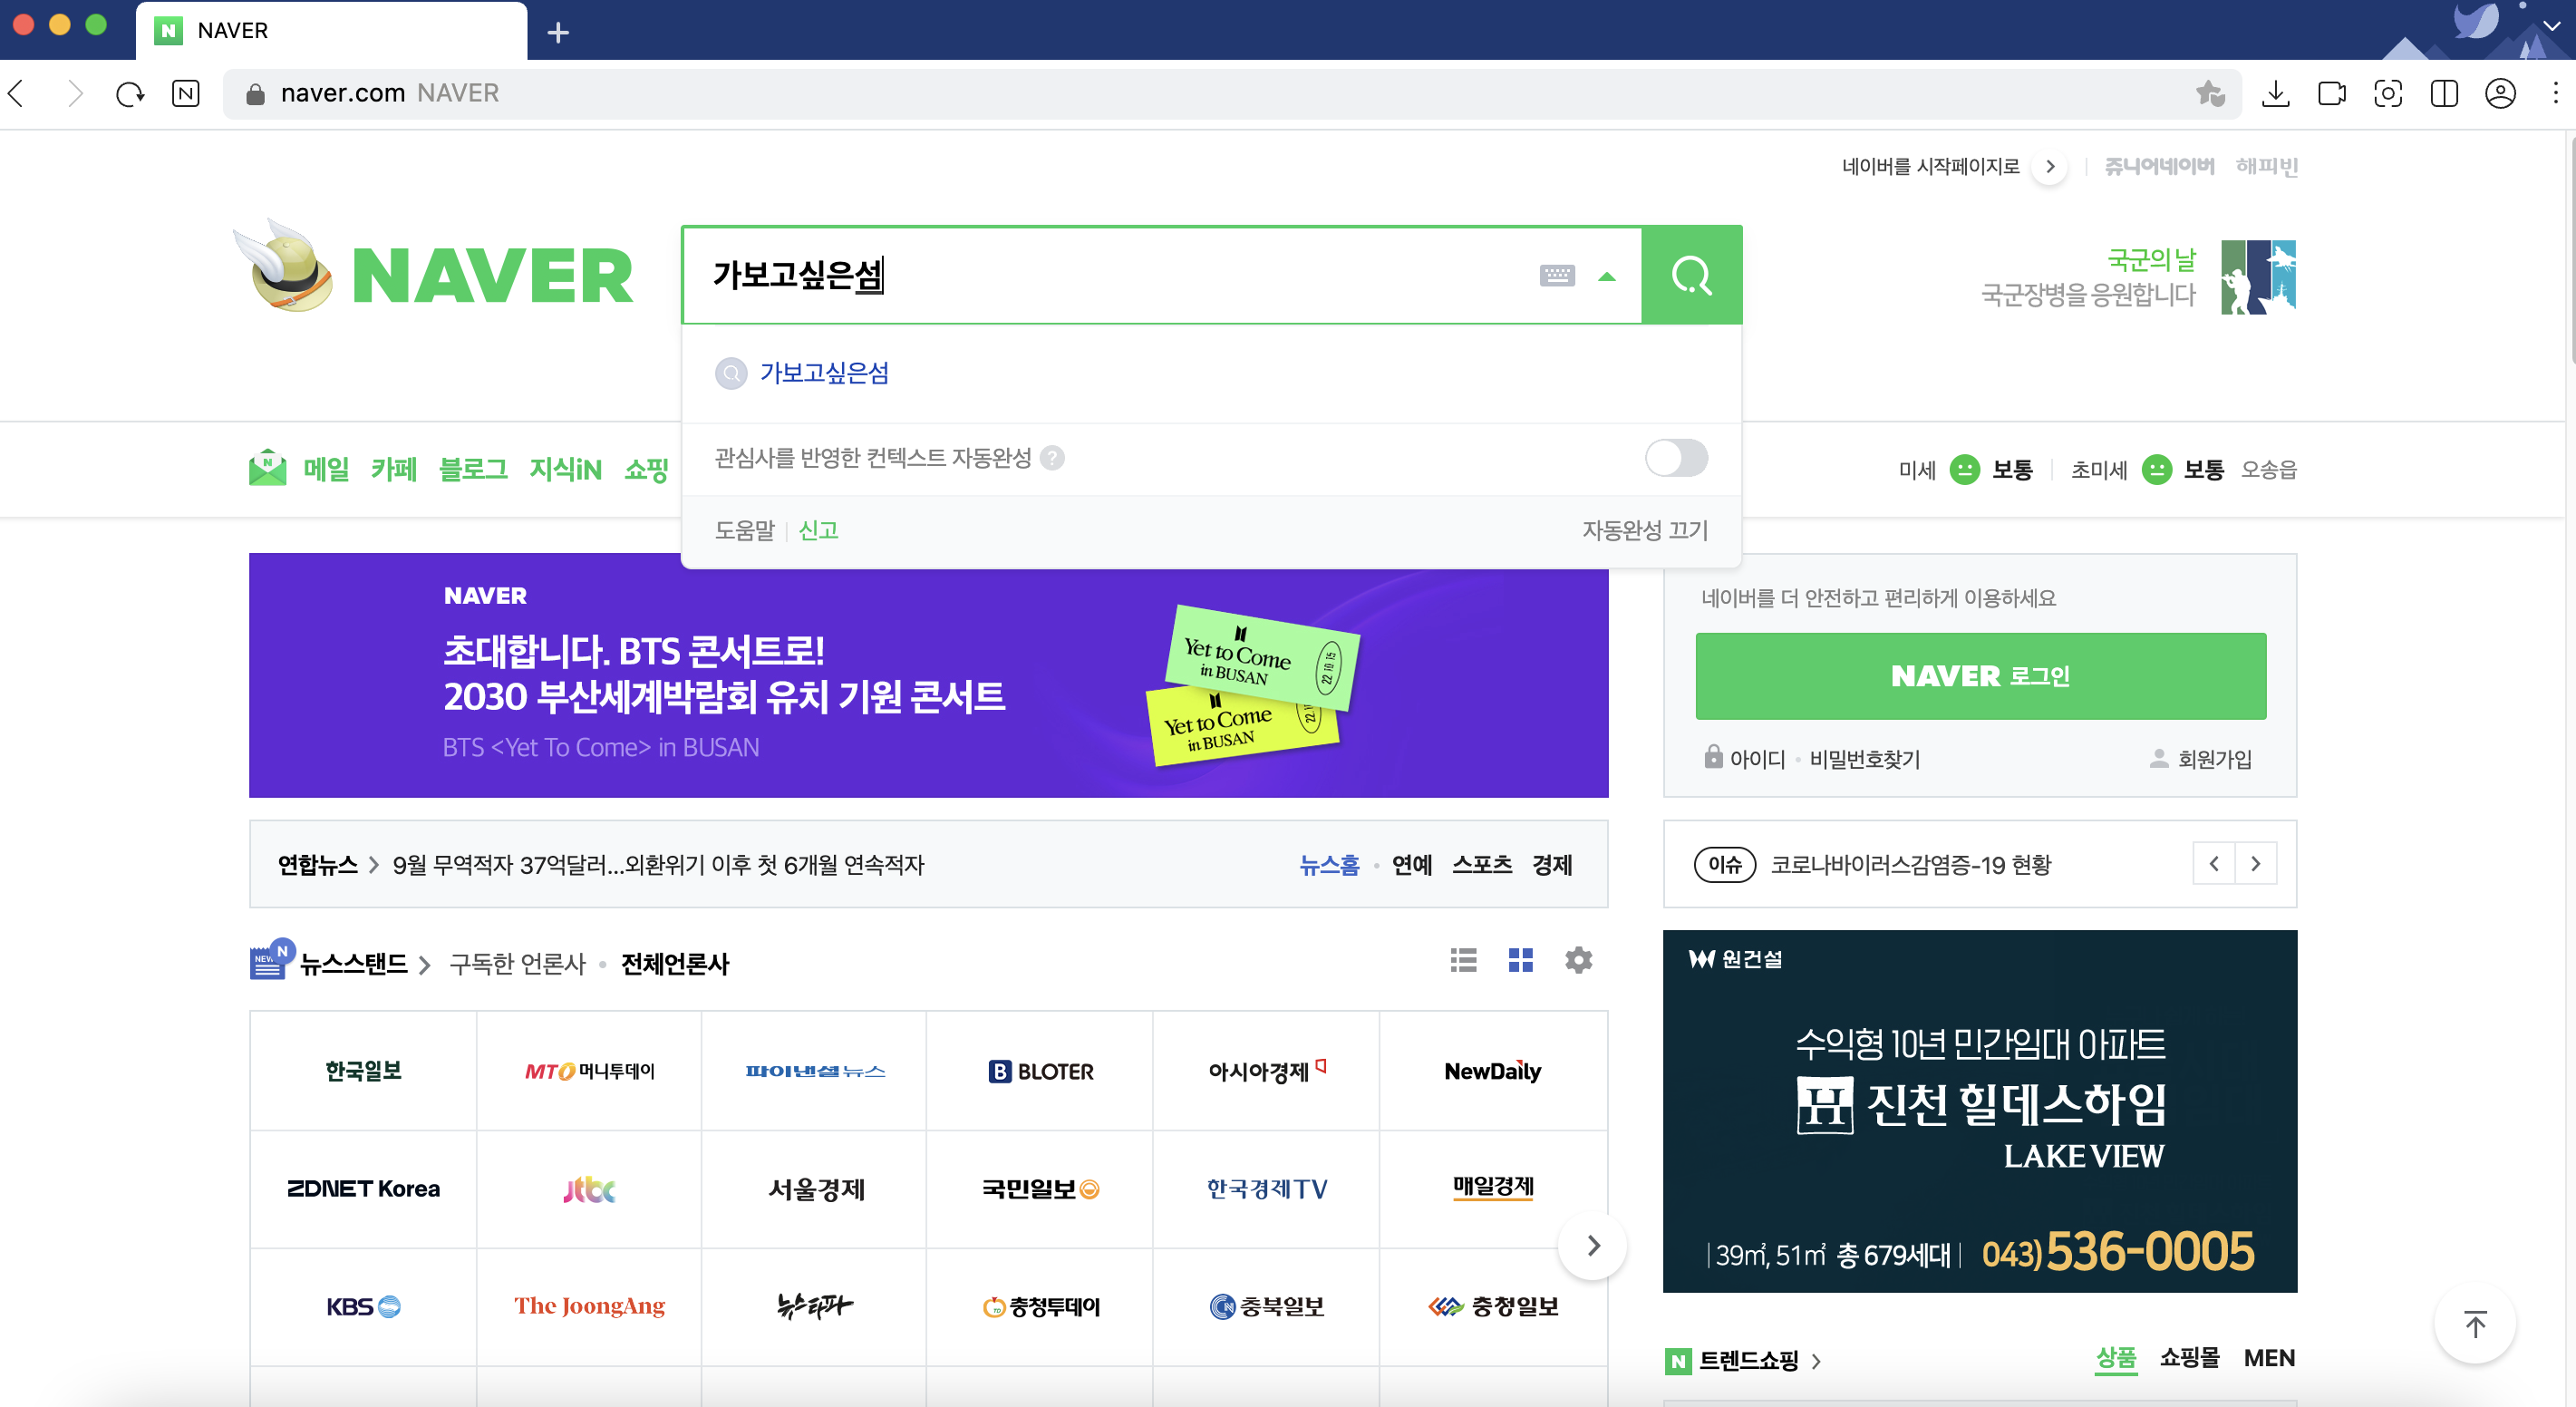
Task: Turn off autocomplete via 자동완성 끄기
Action: click(x=1644, y=530)
